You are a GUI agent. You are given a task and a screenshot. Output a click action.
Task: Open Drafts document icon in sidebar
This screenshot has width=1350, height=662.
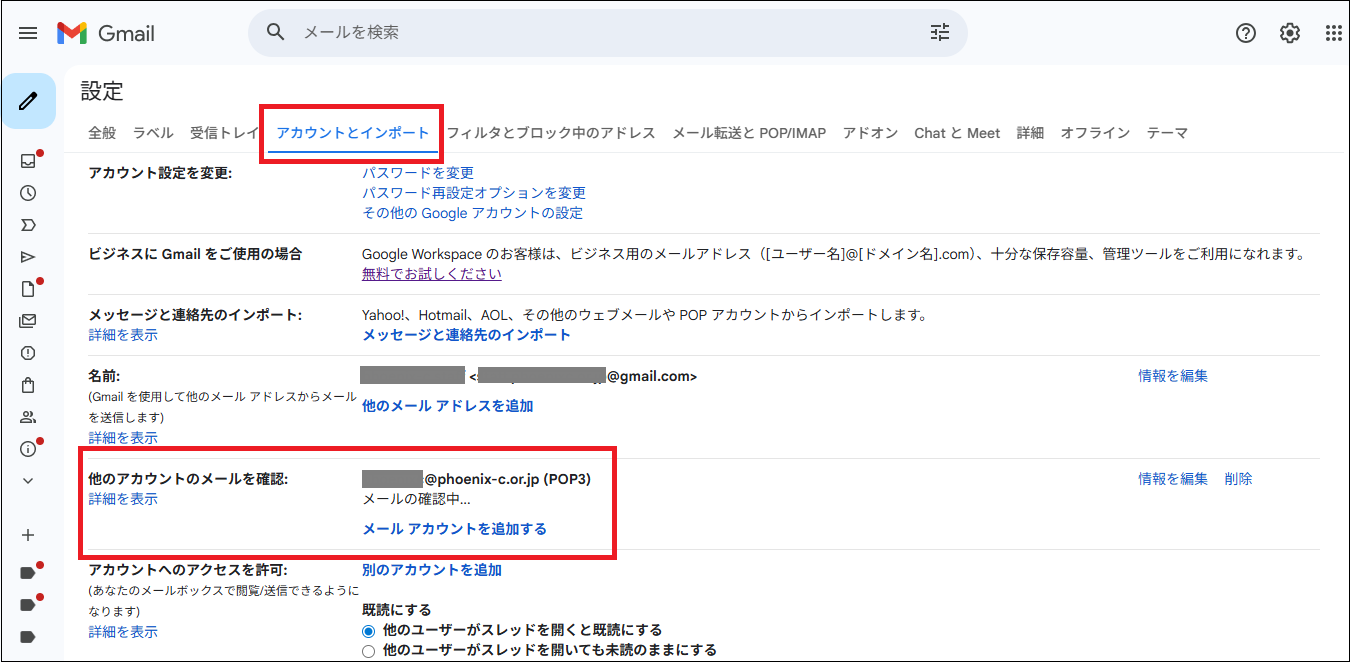click(x=28, y=289)
